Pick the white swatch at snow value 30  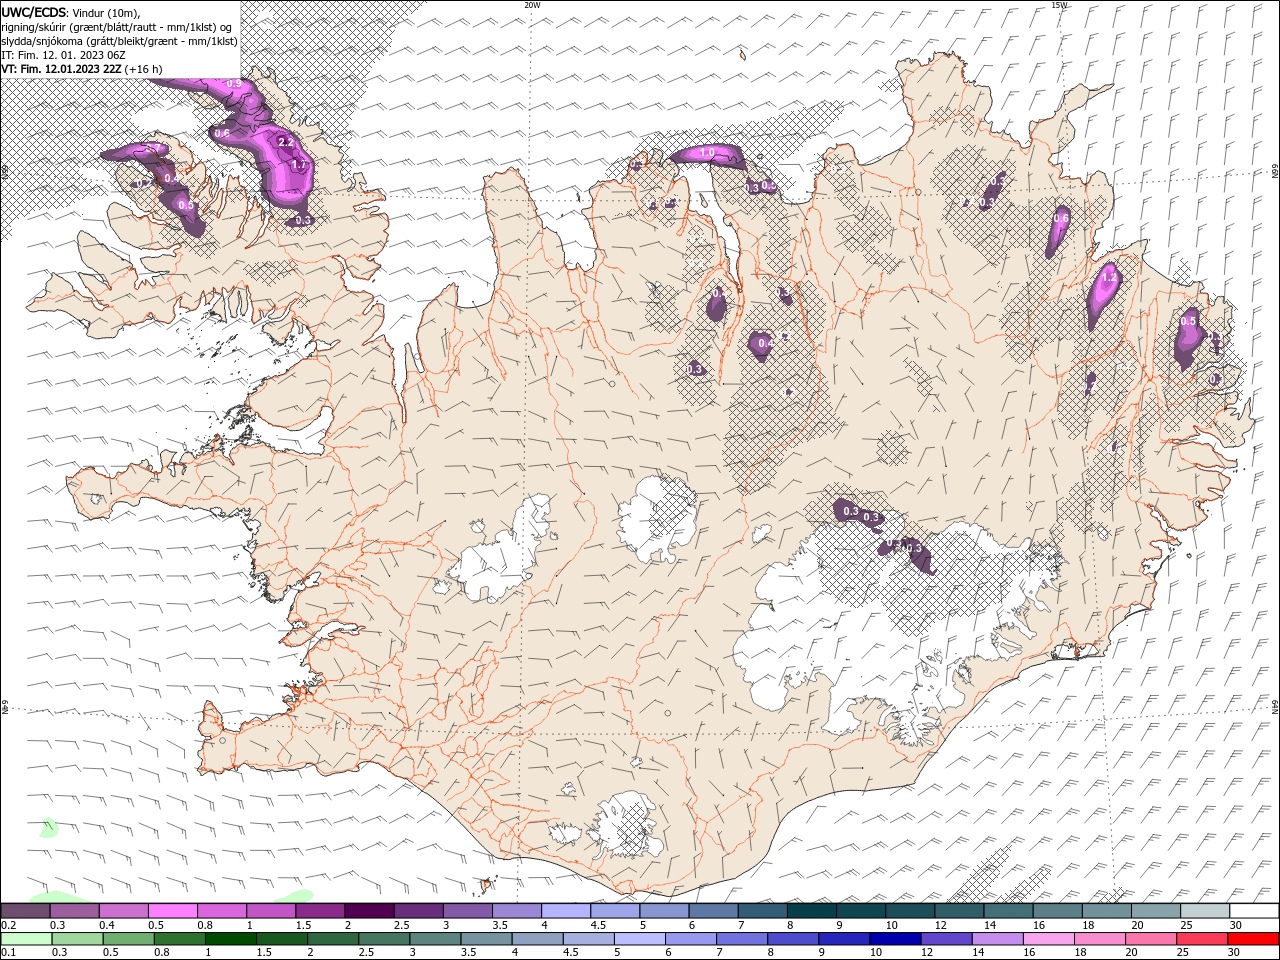[1254, 910]
